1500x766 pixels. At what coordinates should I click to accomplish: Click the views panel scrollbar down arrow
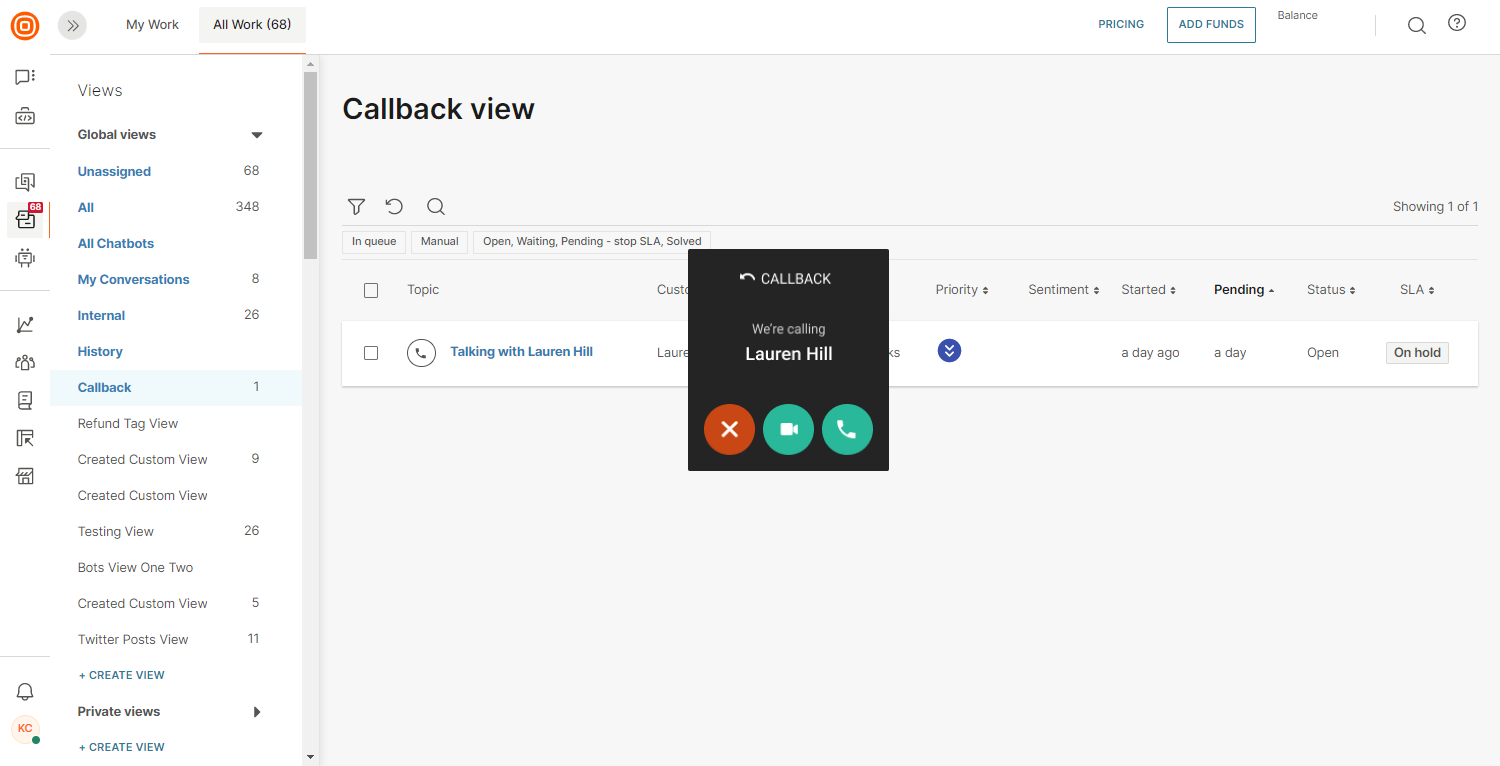[x=310, y=757]
